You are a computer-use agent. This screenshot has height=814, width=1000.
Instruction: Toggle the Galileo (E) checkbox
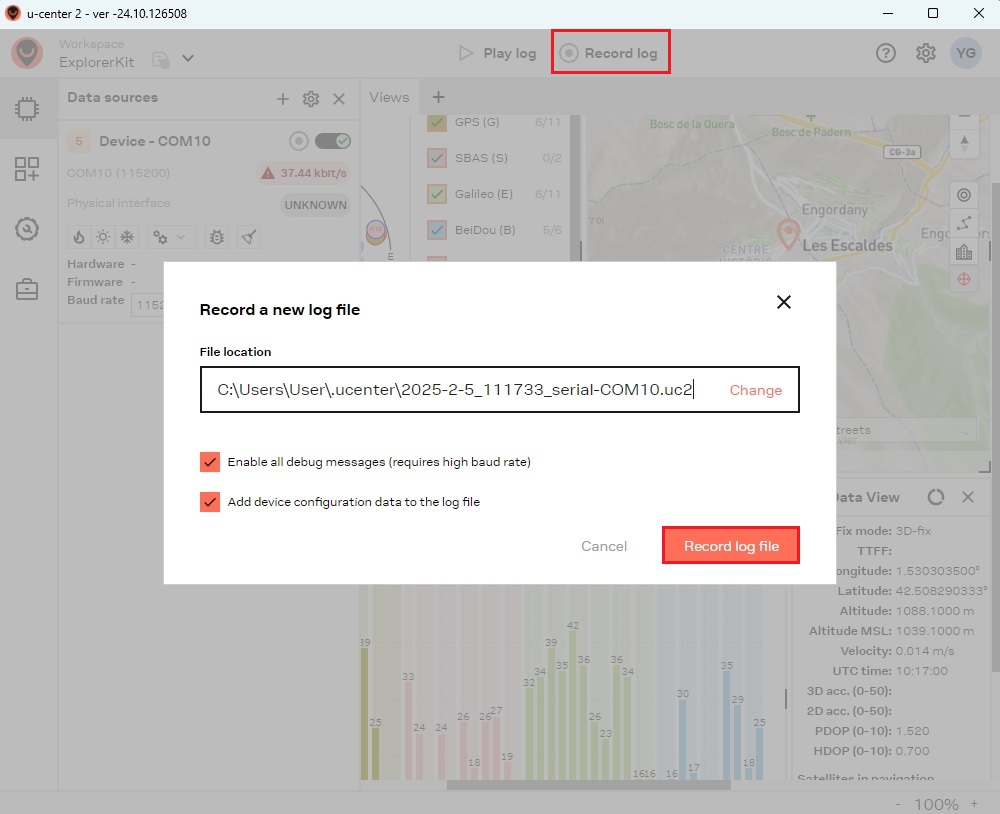click(437, 193)
